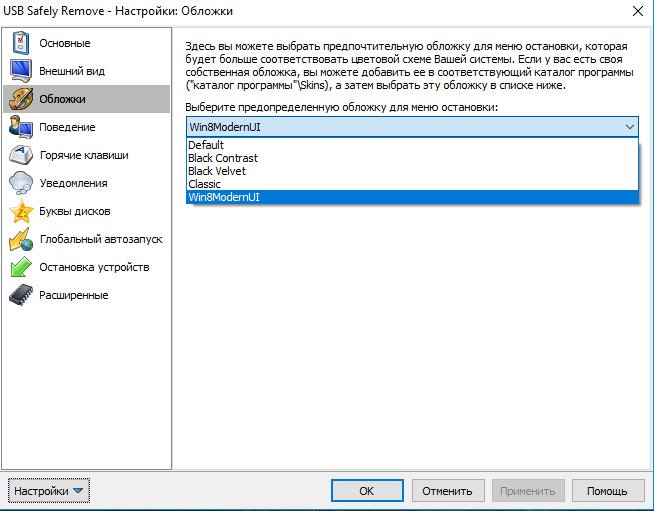Click the Win8ModernUI combo box field
The height and width of the screenshot is (511, 654).
pyautogui.click(x=412, y=127)
